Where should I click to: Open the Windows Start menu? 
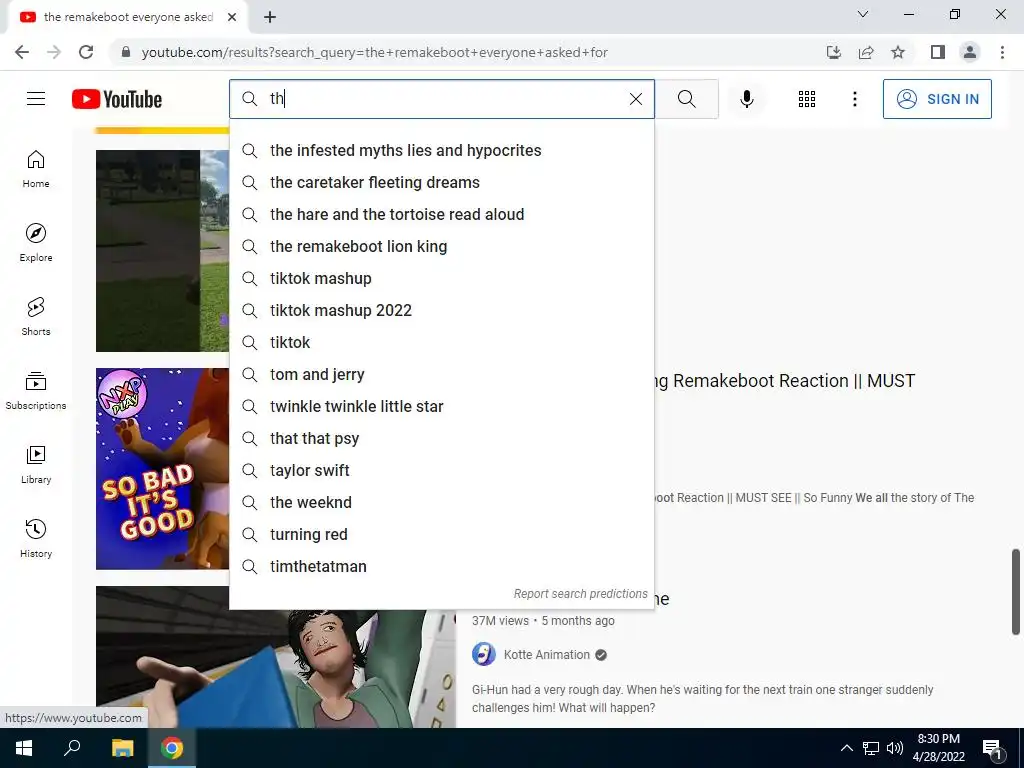click(24, 748)
